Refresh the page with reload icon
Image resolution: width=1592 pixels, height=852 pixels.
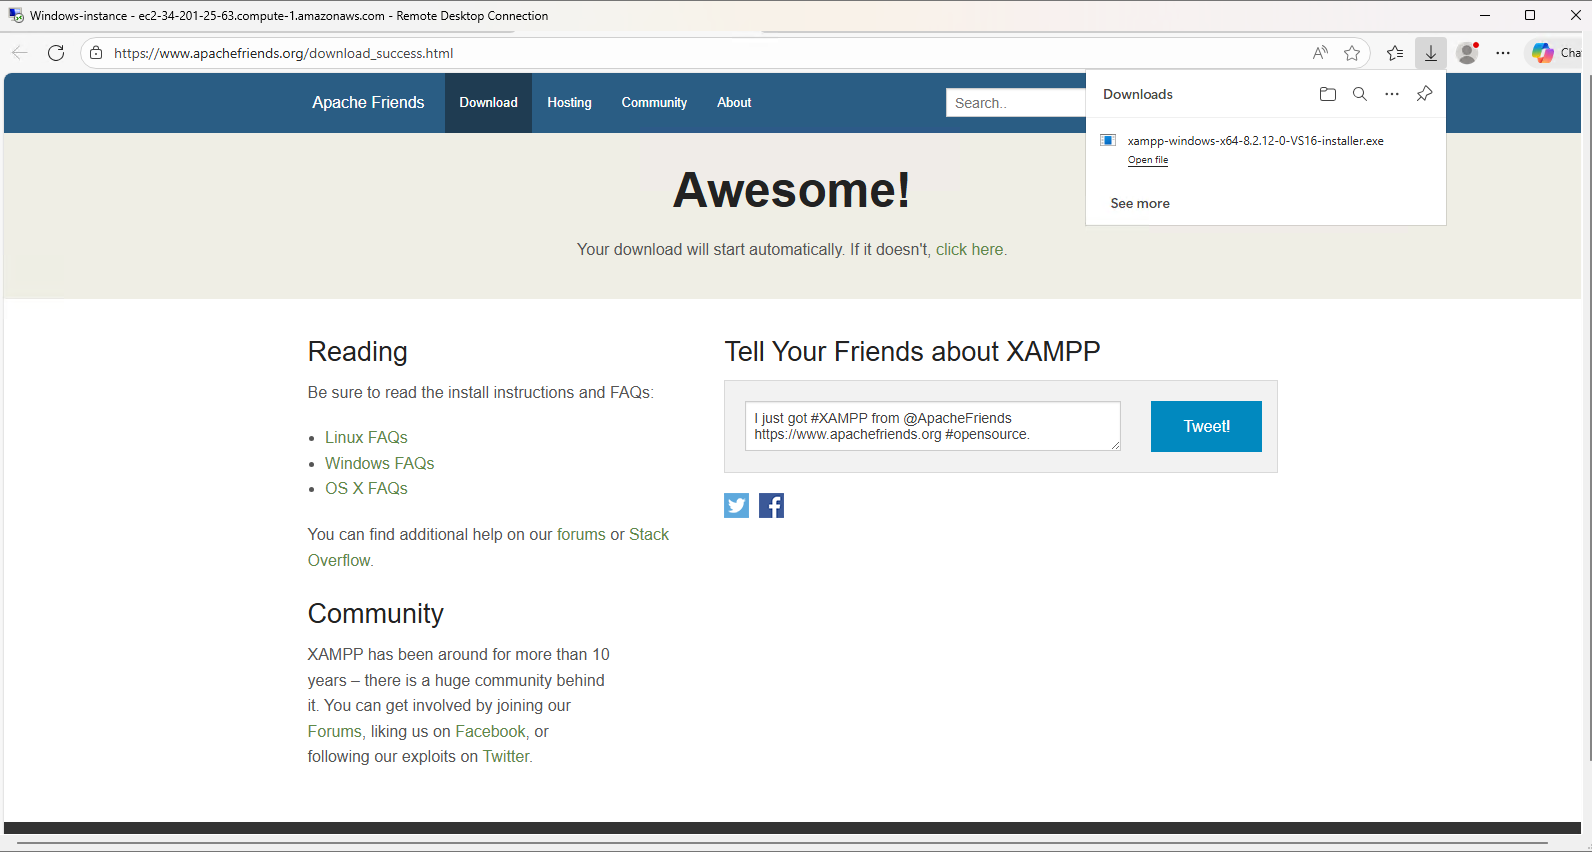tap(56, 53)
